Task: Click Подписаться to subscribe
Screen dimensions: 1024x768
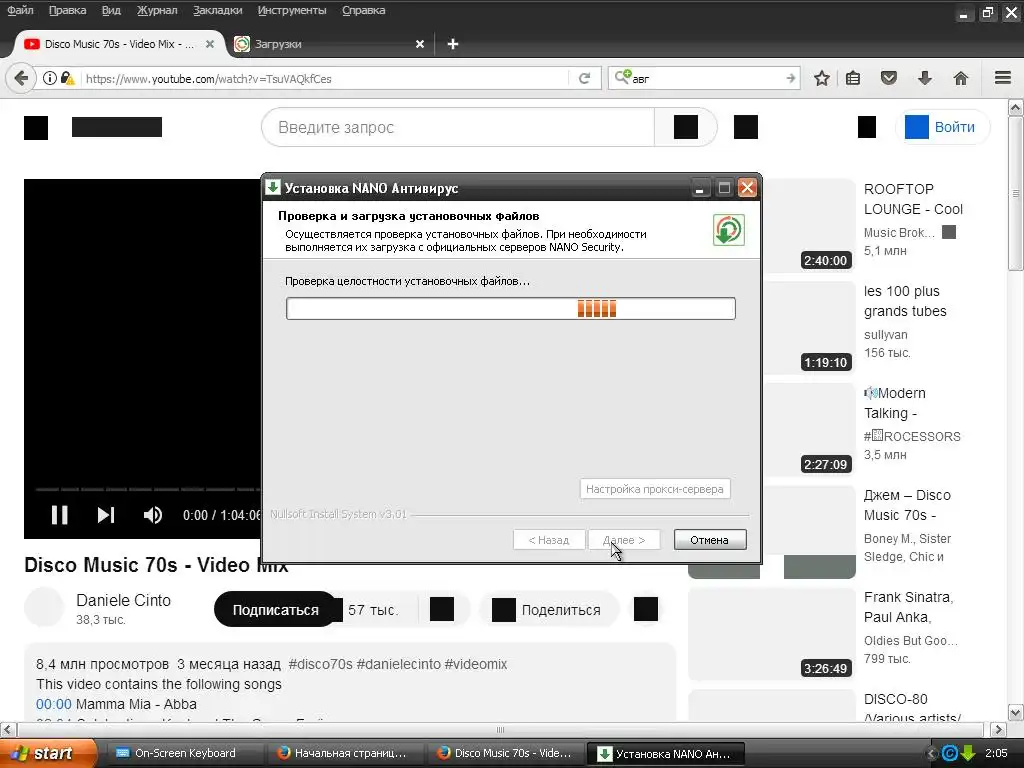Action: click(x=276, y=610)
